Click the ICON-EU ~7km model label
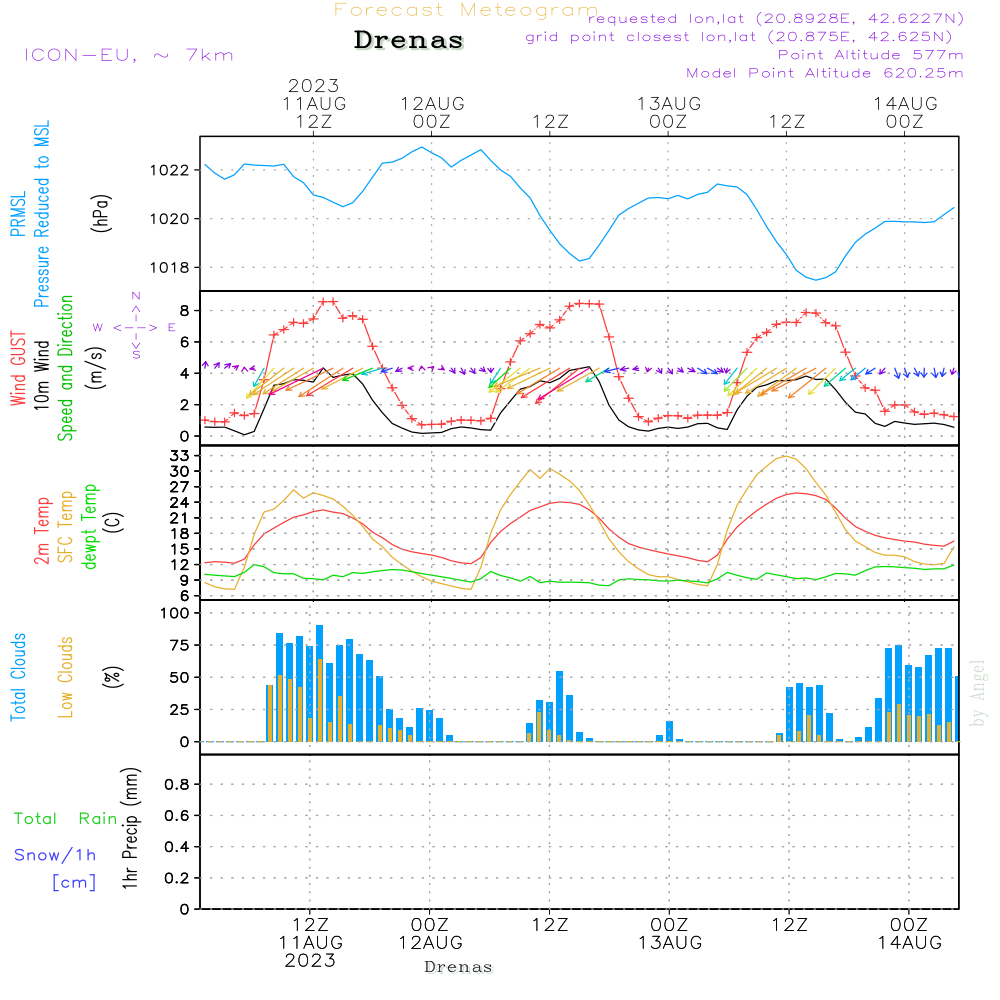Screen dimensions: 1000x1000 click(x=129, y=55)
